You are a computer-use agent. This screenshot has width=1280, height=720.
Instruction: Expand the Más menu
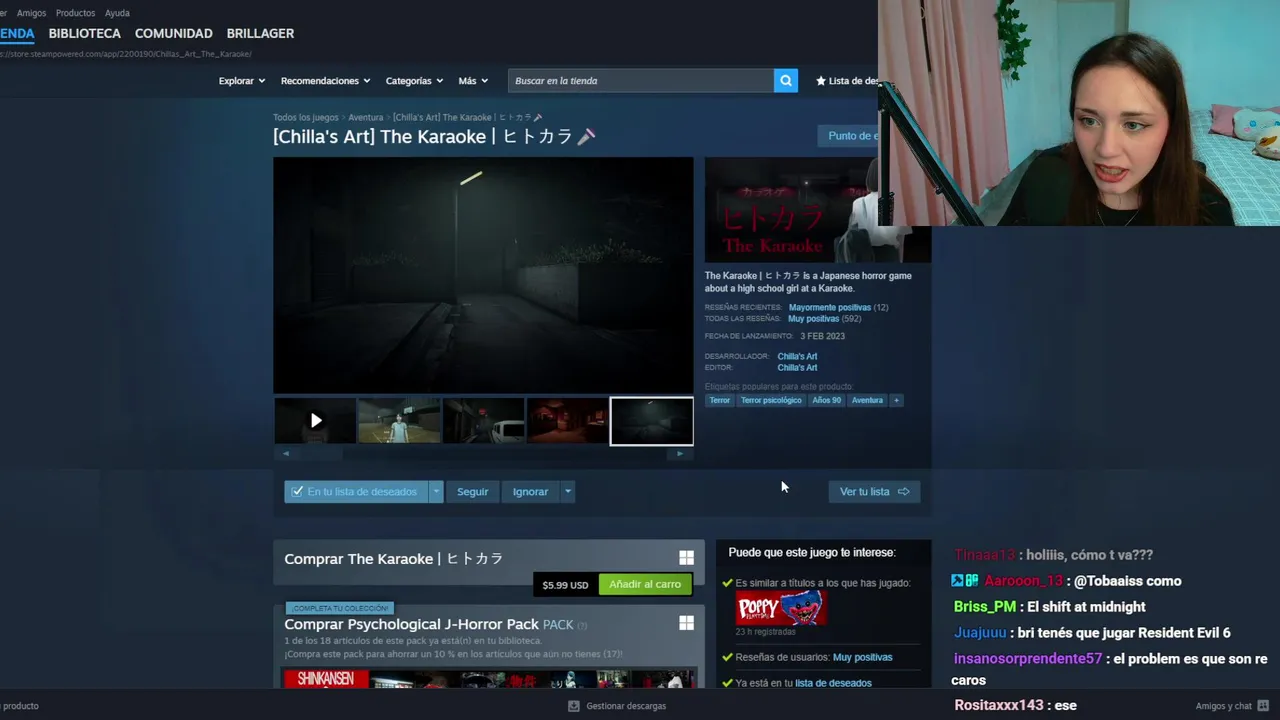click(473, 81)
